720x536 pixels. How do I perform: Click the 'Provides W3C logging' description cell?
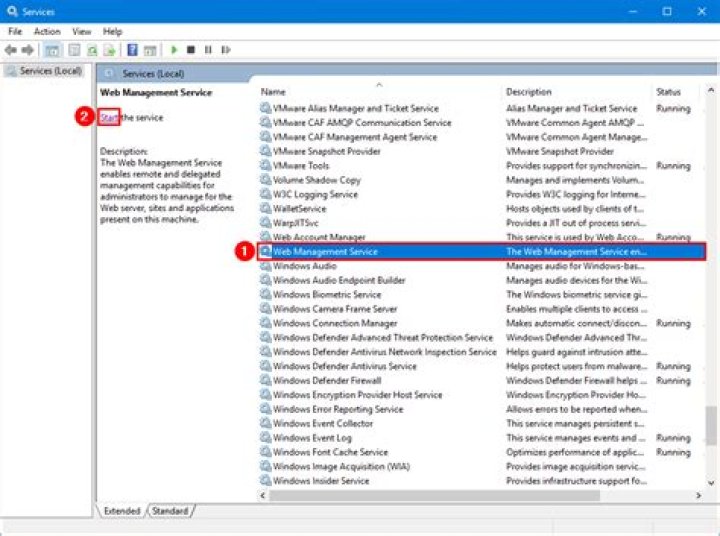pyautogui.click(x=576, y=194)
